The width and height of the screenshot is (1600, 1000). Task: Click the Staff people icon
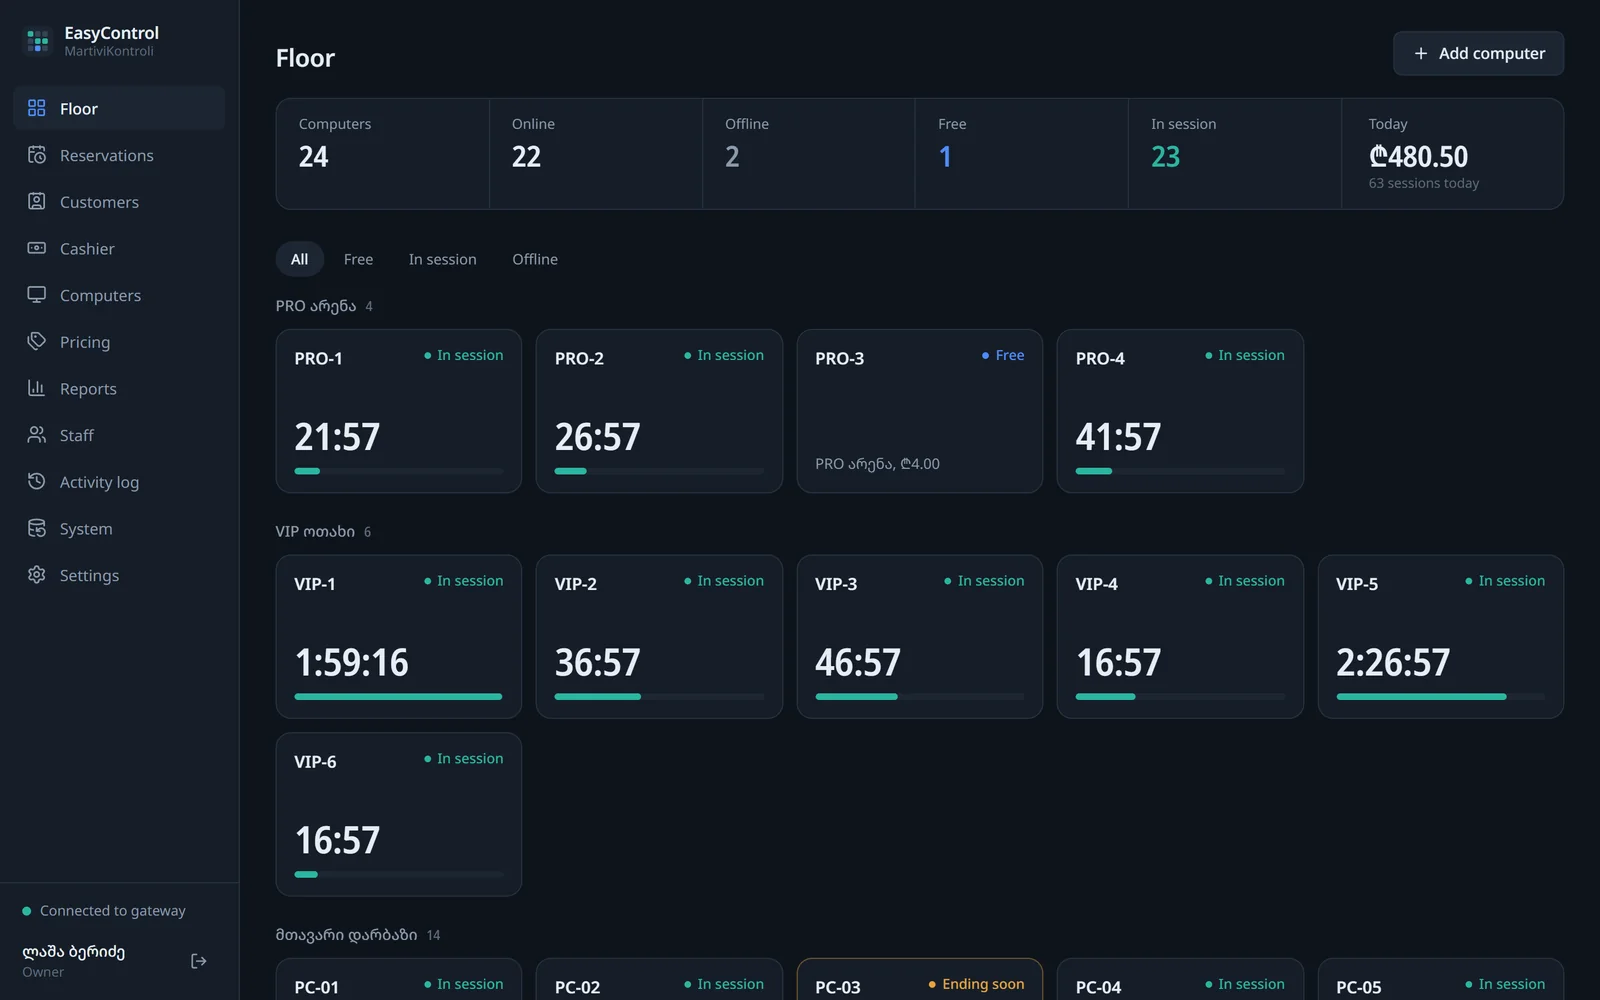[37, 435]
